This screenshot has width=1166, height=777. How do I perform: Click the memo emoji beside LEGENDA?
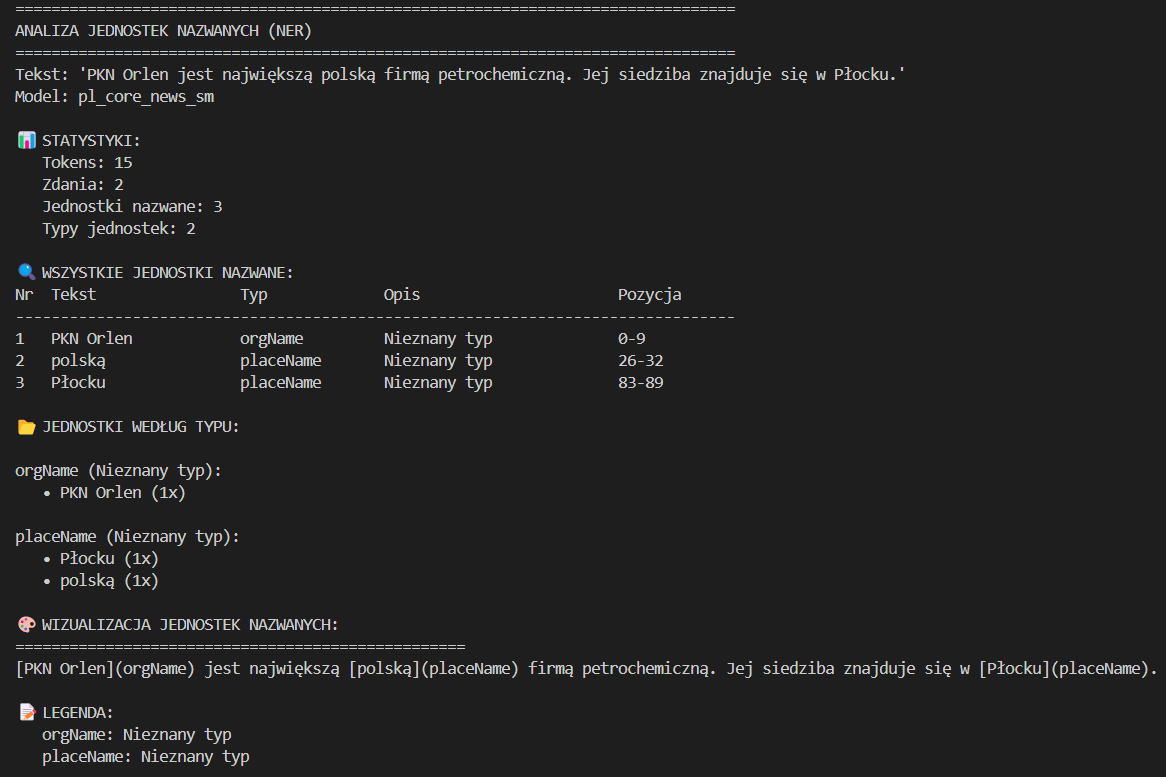point(27,712)
